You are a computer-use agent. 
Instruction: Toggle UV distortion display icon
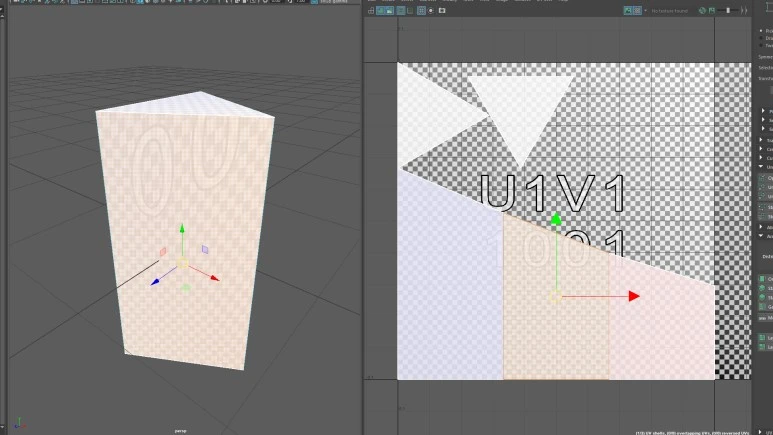click(390, 10)
